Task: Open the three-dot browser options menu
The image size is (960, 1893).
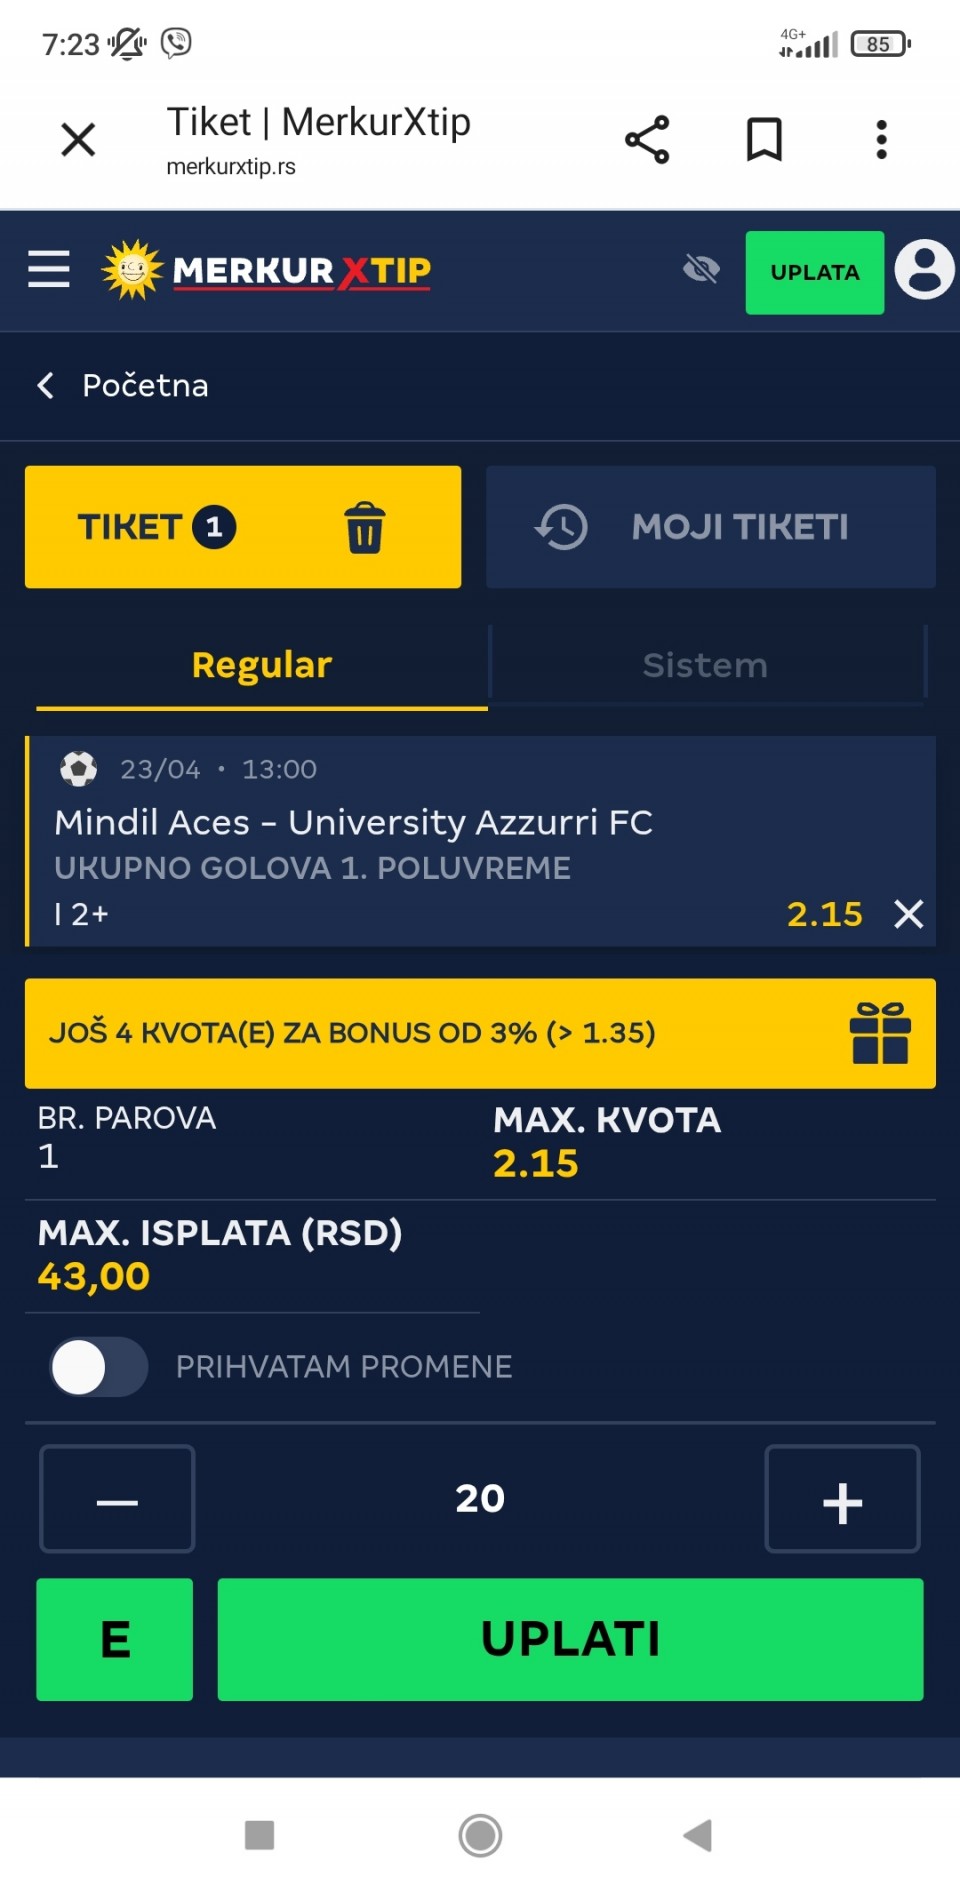Action: coord(881,140)
